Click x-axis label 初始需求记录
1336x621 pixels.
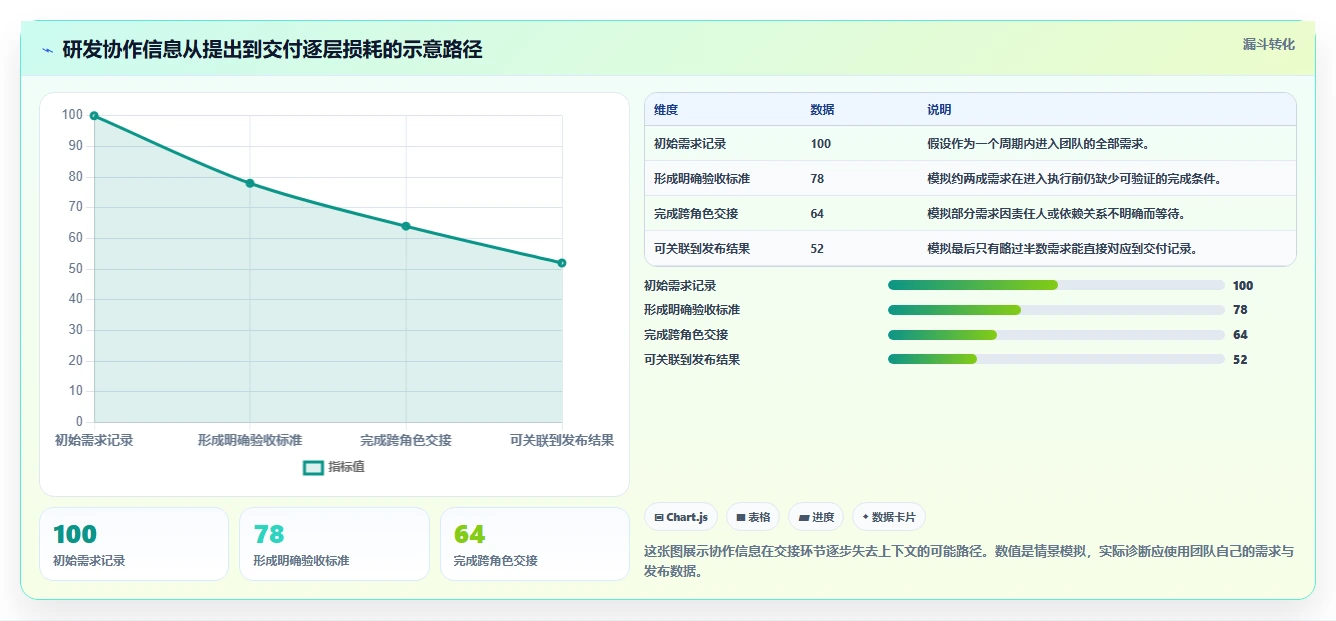pyautogui.click(x=94, y=440)
